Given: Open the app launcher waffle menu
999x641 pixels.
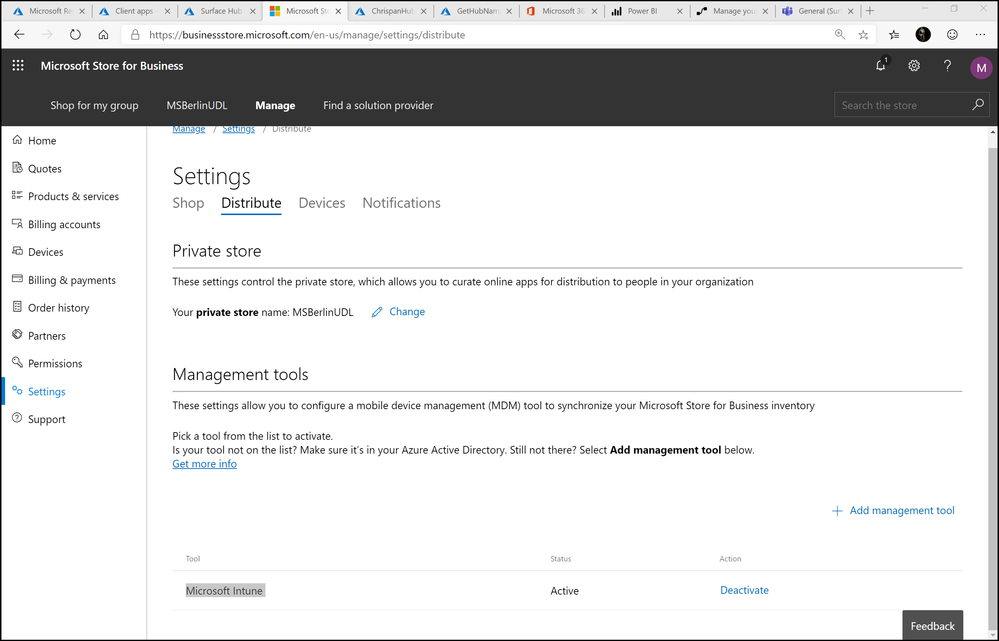Looking at the screenshot, I should click(18, 66).
